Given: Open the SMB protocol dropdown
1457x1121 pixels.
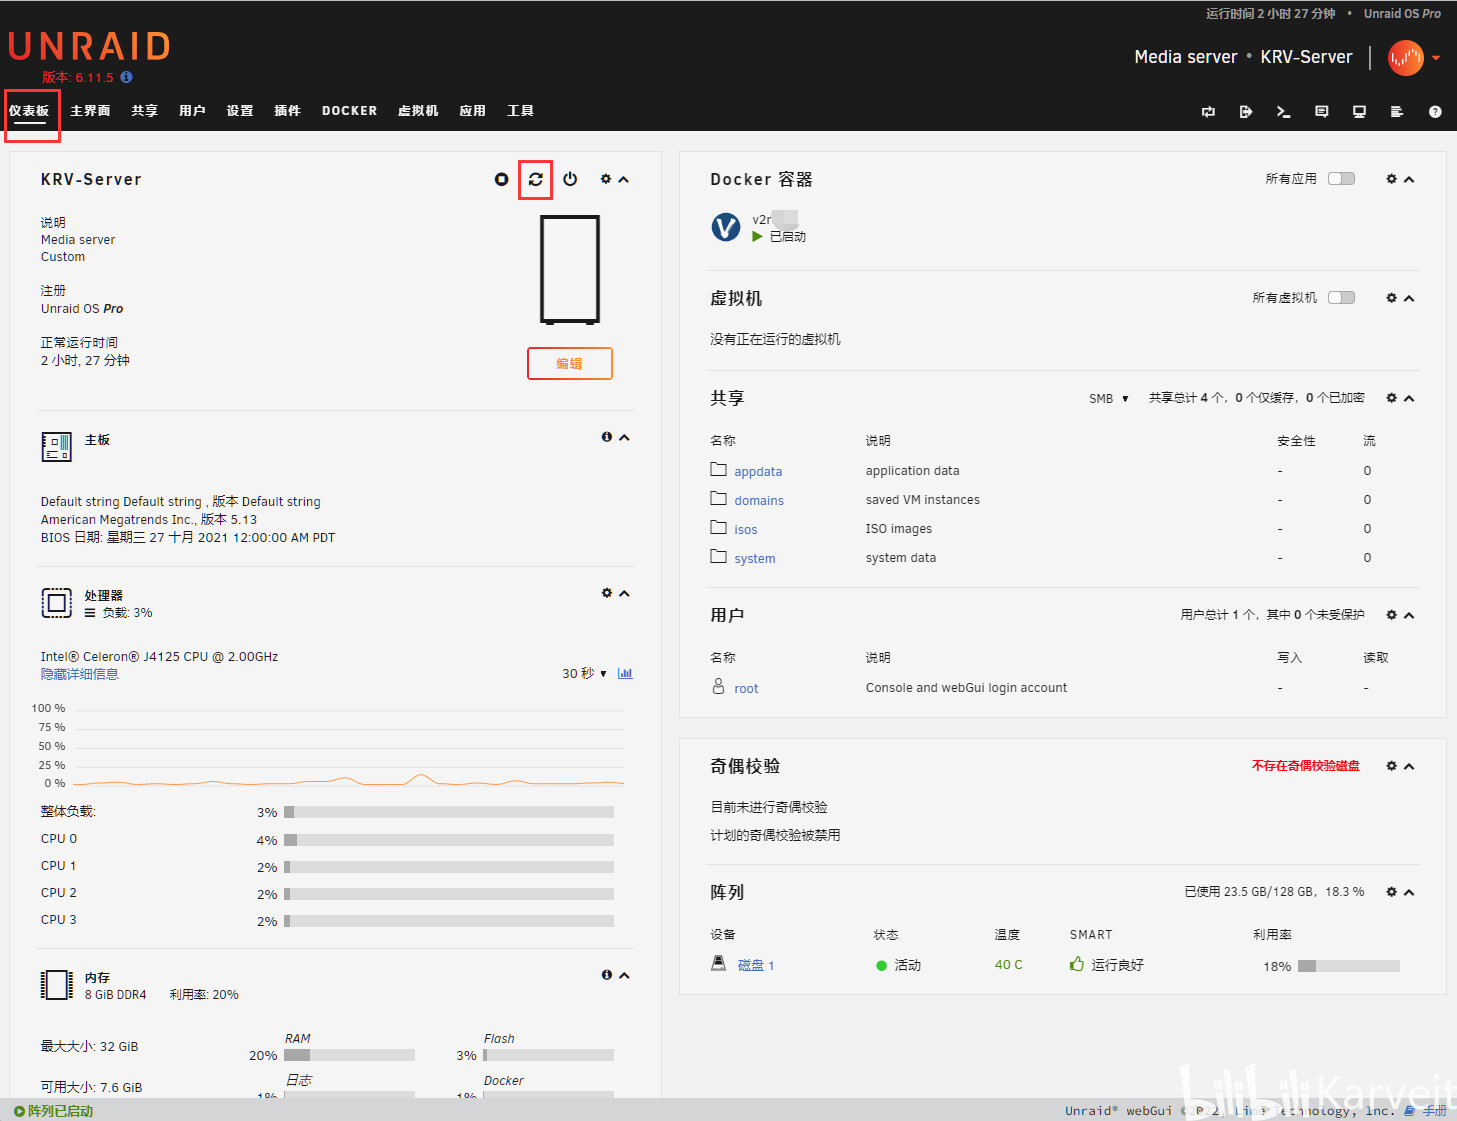Looking at the screenshot, I should point(1109,398).
